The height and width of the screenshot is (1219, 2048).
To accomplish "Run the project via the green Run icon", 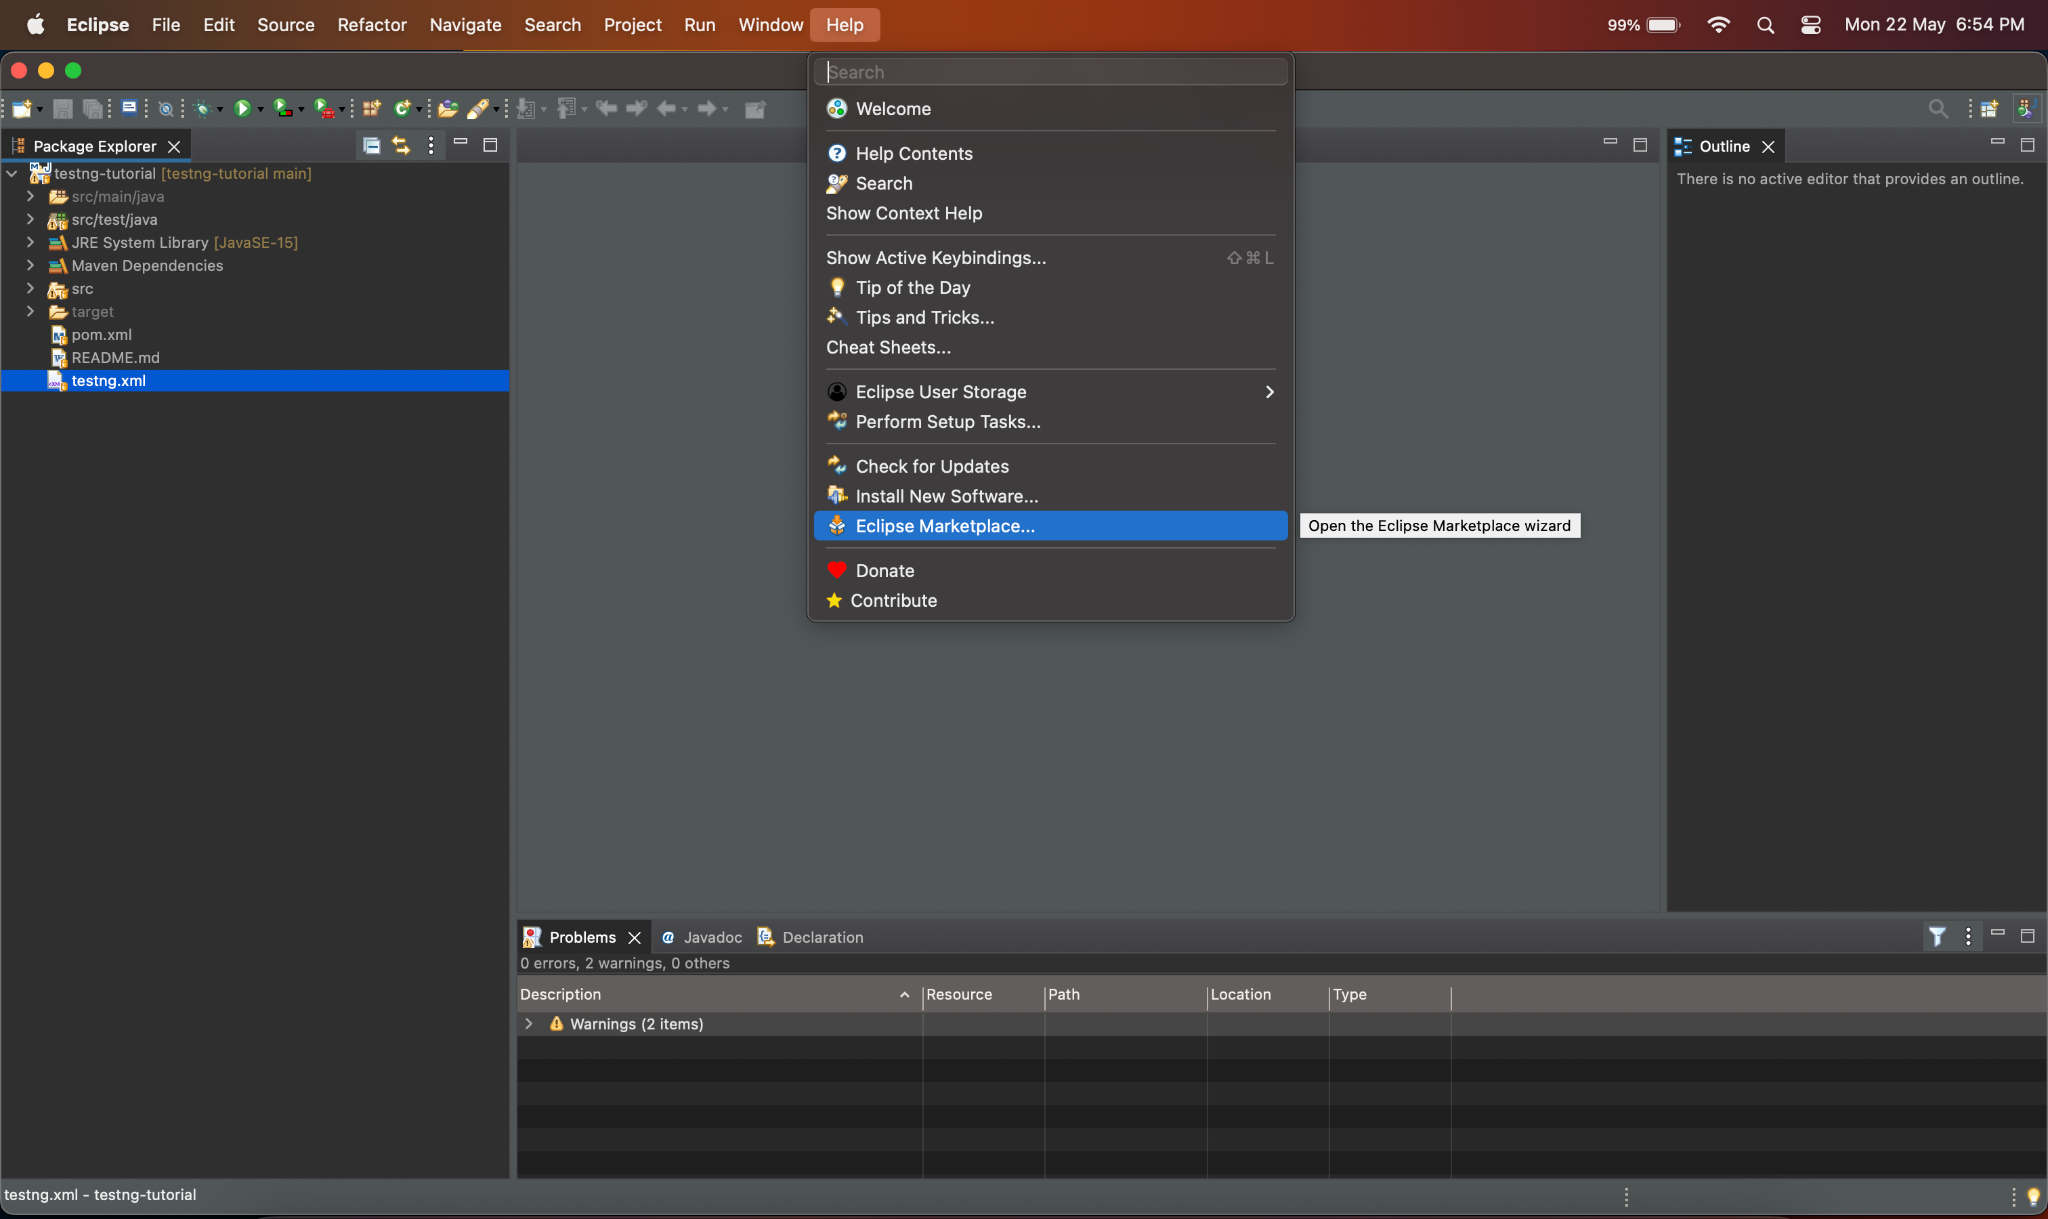I will point(245,108).
